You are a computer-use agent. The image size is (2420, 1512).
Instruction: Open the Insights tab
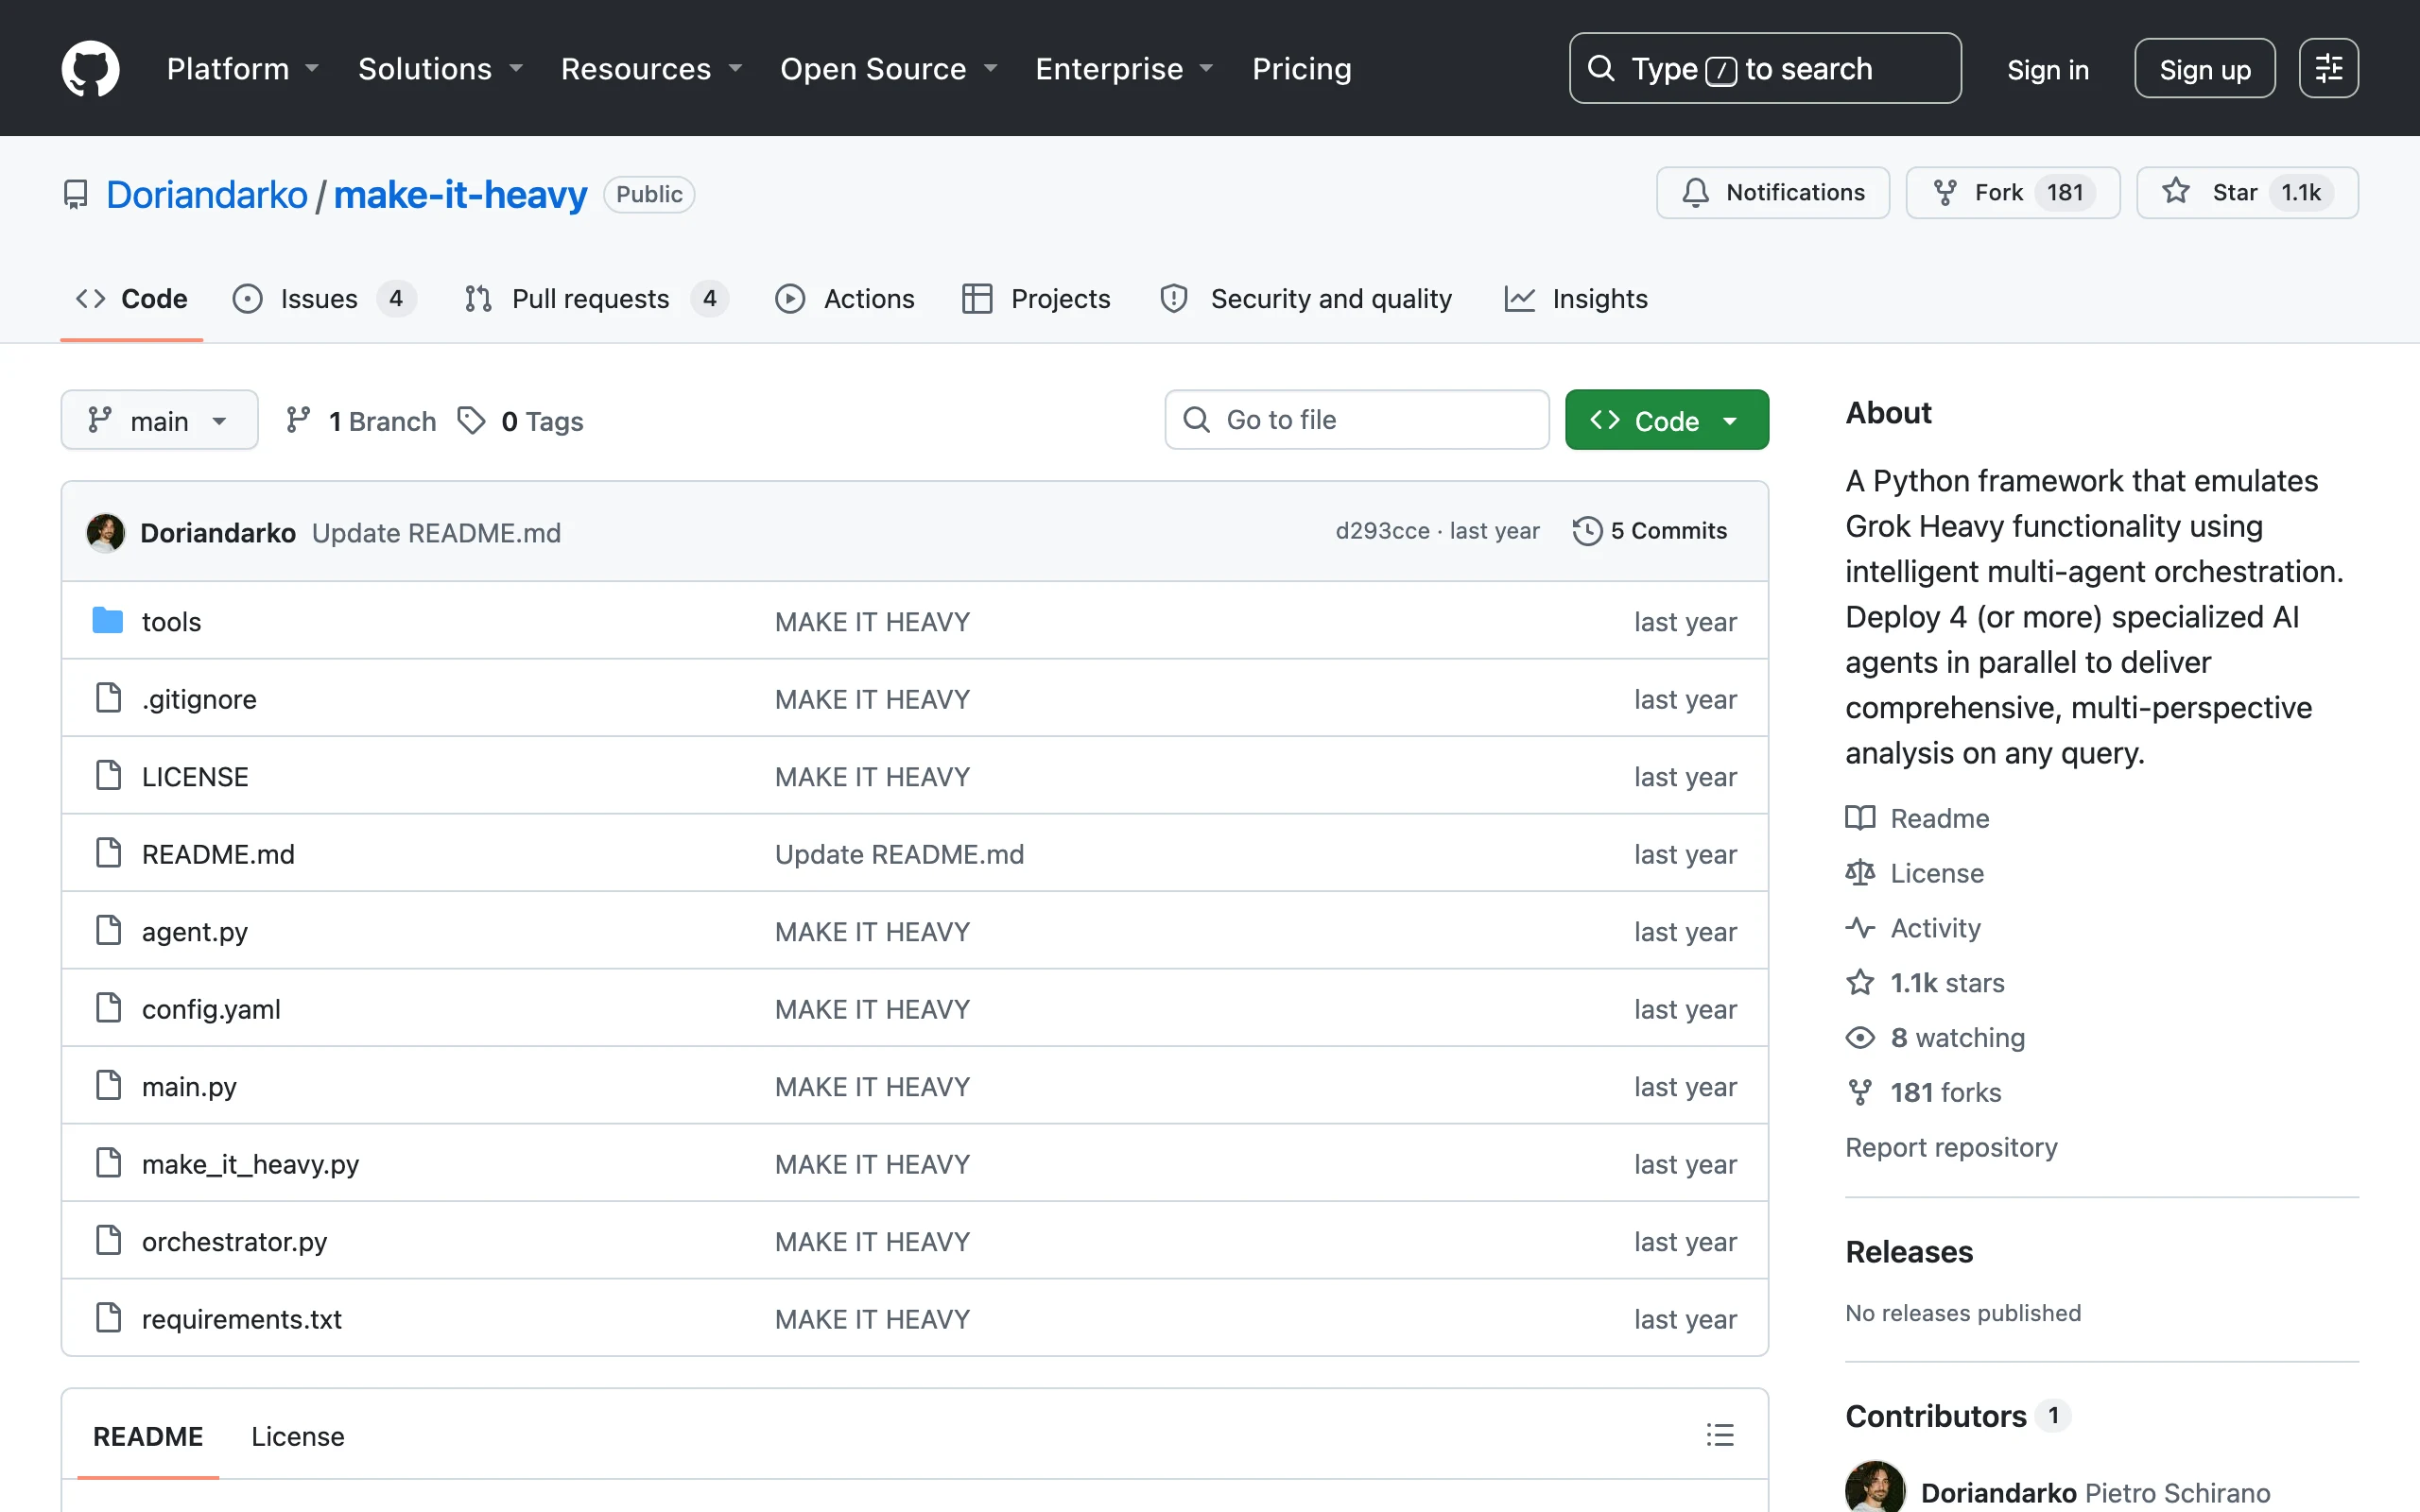pyautogui.click(x=1576, y=298)
